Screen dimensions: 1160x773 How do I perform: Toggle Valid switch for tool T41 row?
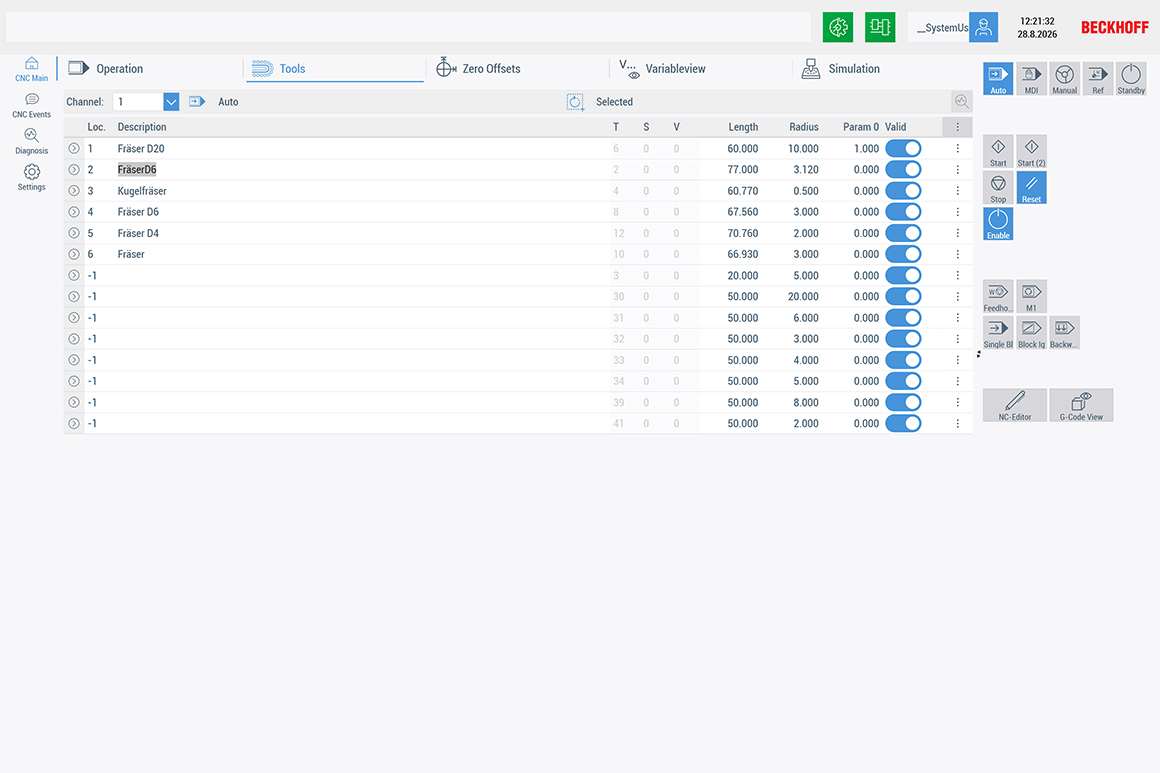click(x=903, y=423)
